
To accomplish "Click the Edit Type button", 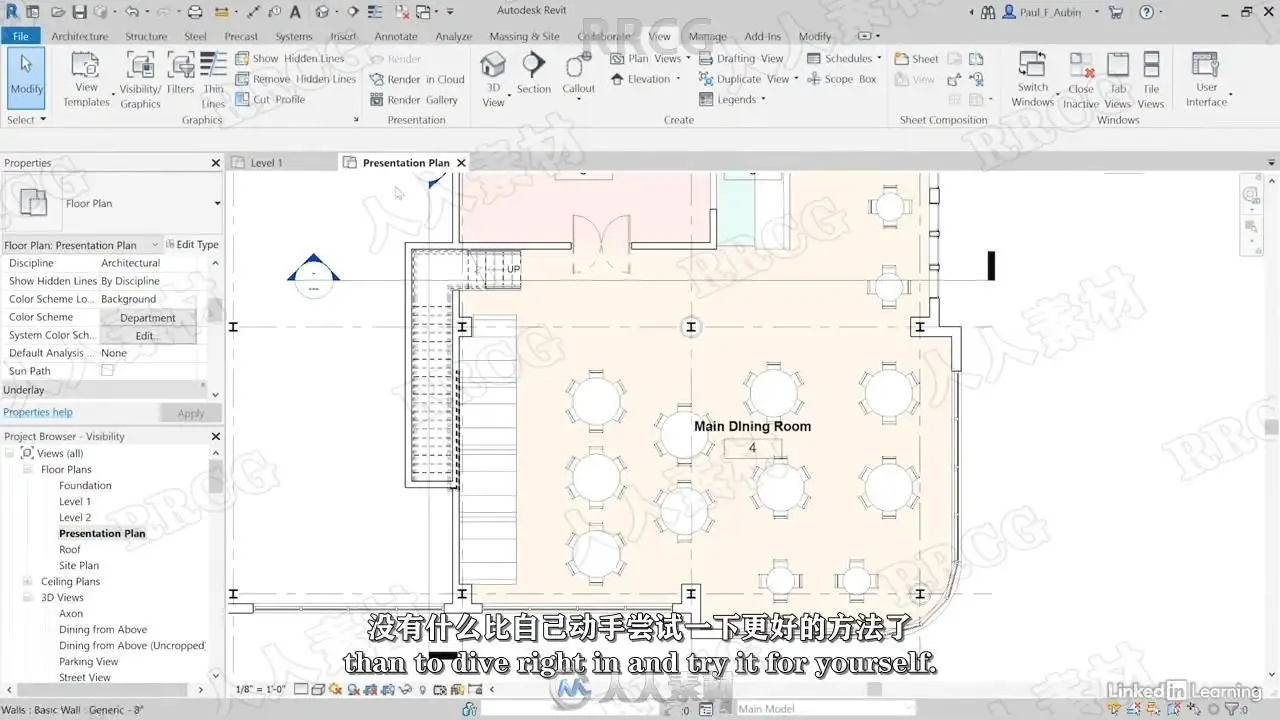I will pyautogui.click(x=191, y=244).
